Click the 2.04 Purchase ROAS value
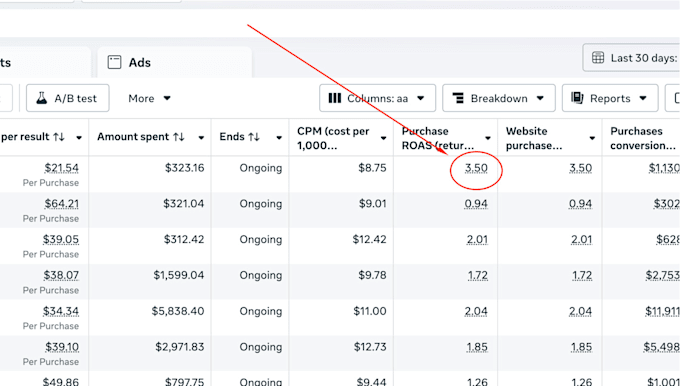 click(x=476, y=311)
